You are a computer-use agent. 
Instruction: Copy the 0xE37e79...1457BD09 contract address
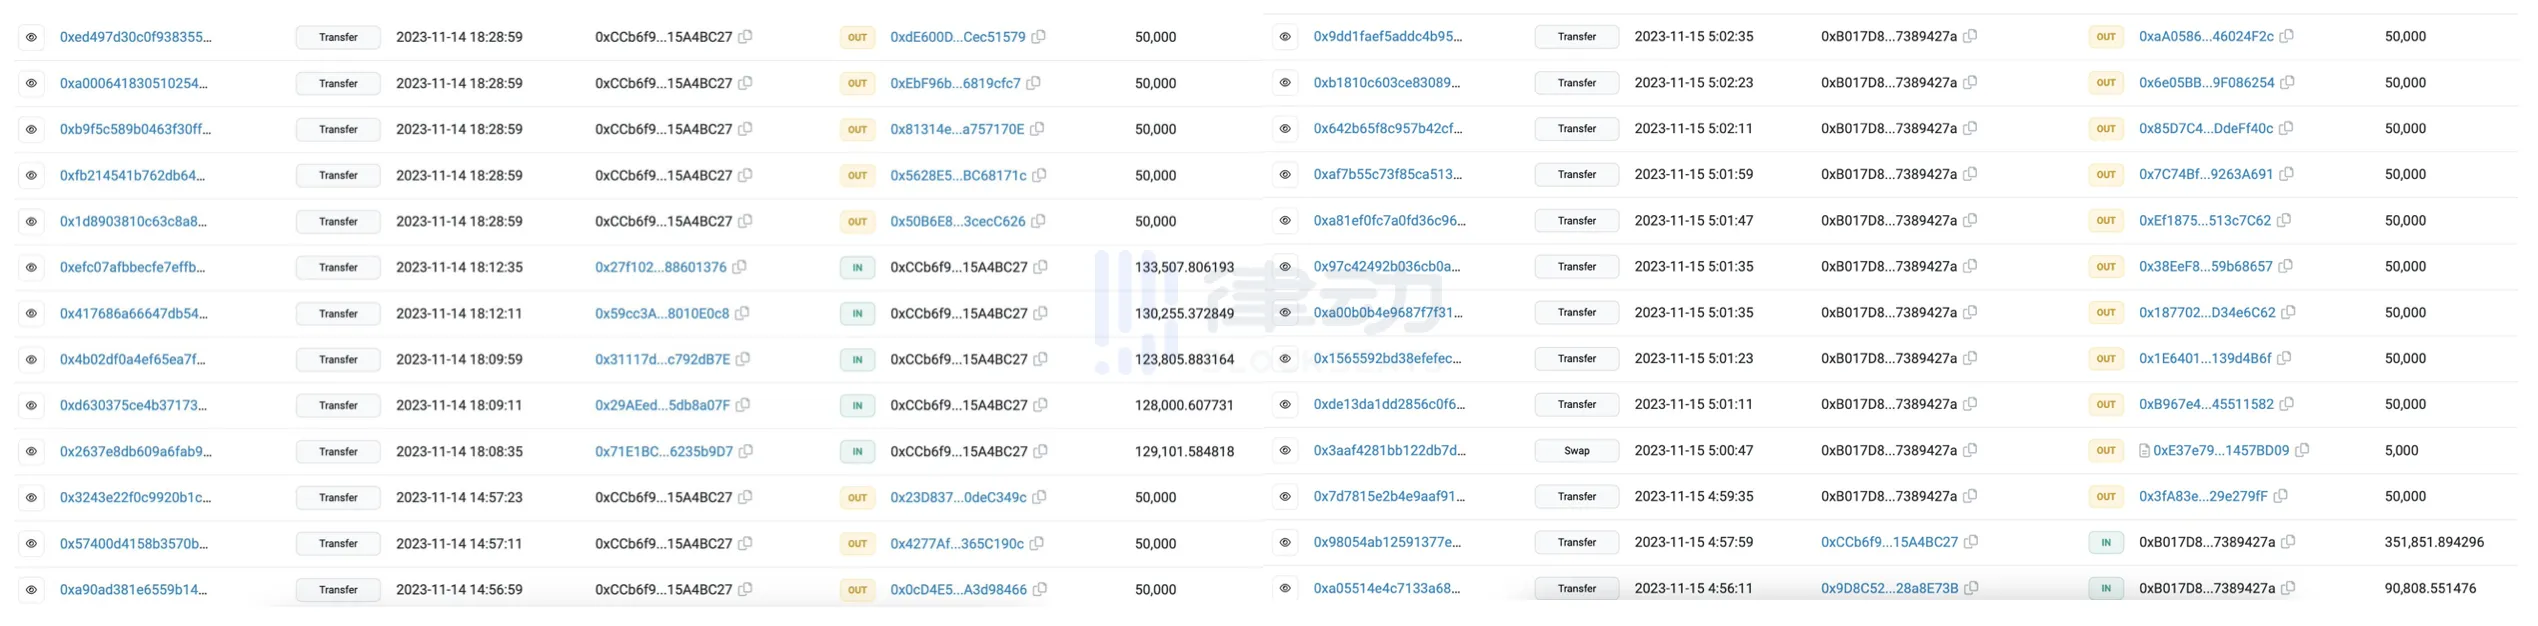pos(2302,450)
